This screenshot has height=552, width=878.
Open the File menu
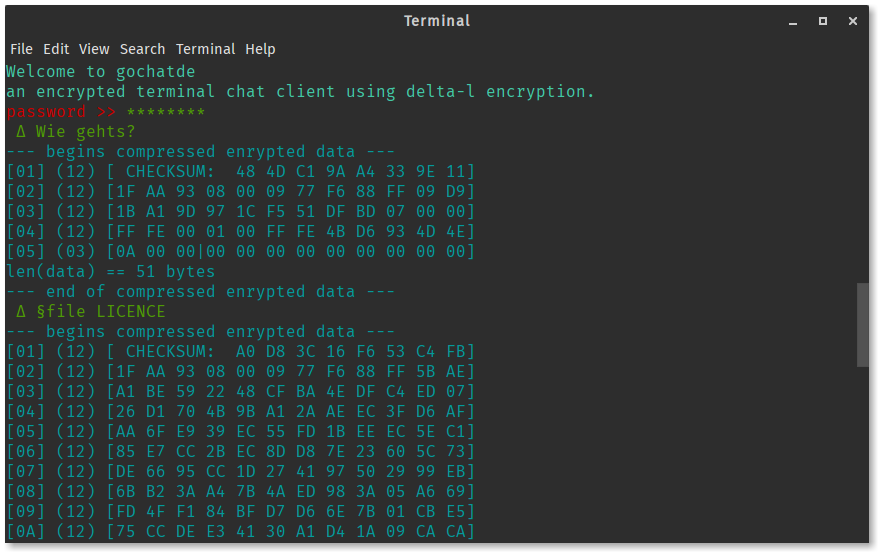click(x=21, y=49)
